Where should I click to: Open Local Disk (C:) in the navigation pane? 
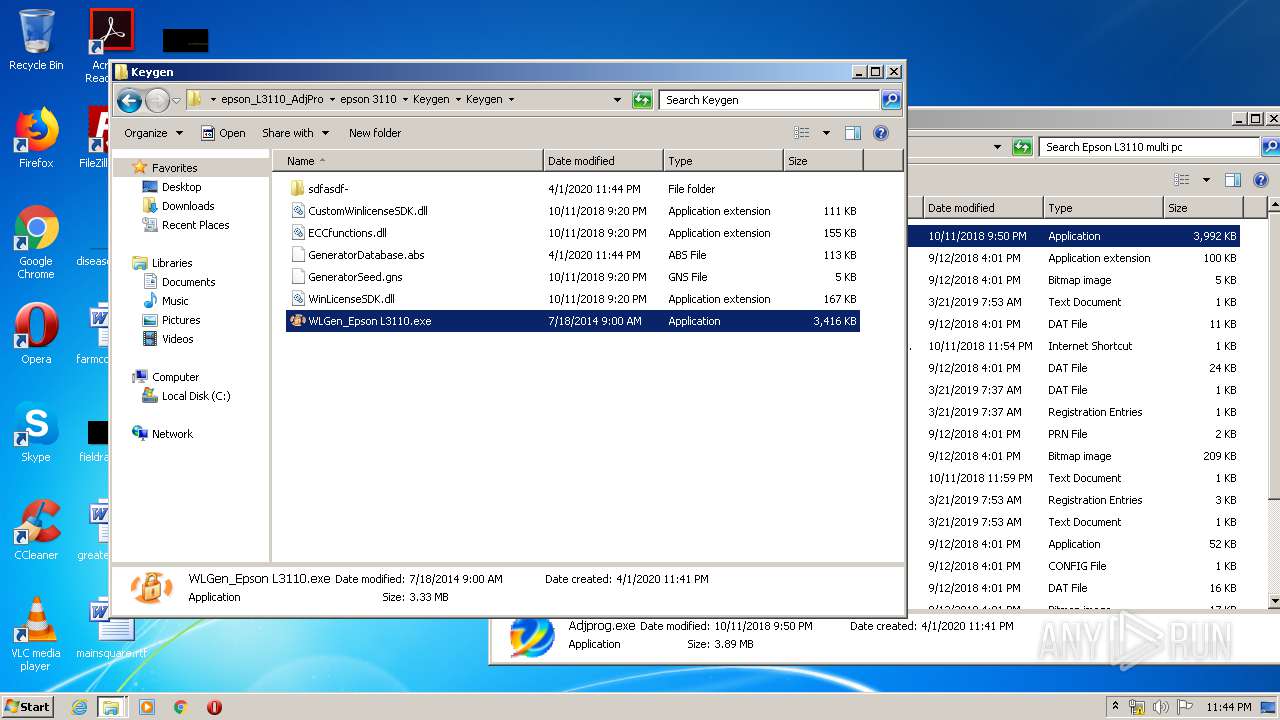195,396
